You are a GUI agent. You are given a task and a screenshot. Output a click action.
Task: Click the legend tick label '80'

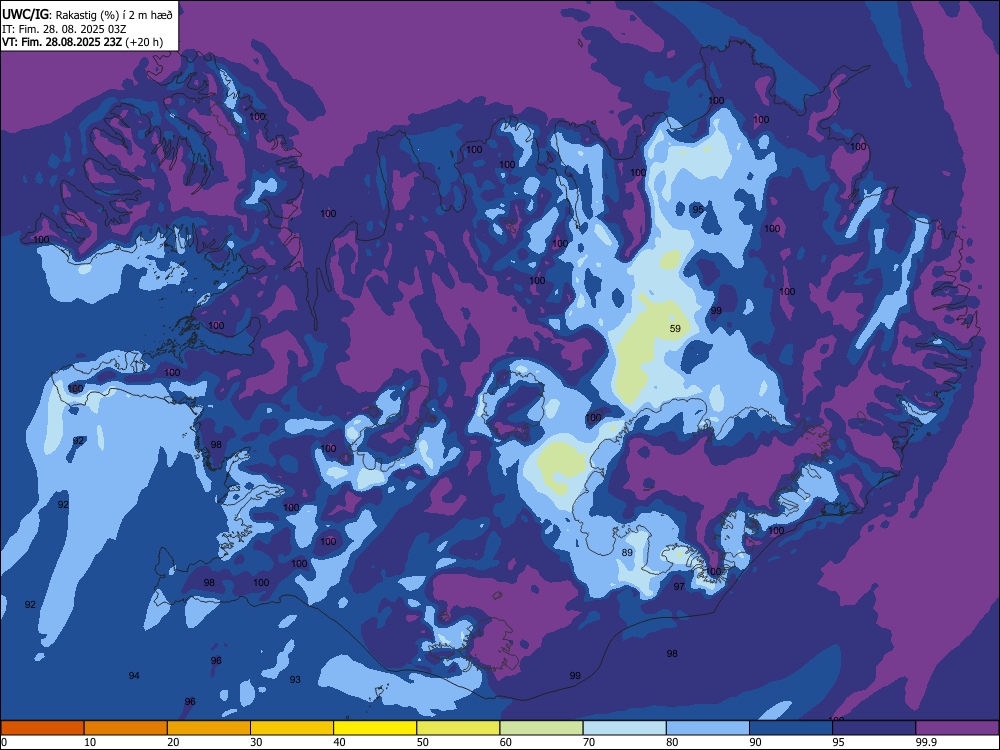pos(672,742)
